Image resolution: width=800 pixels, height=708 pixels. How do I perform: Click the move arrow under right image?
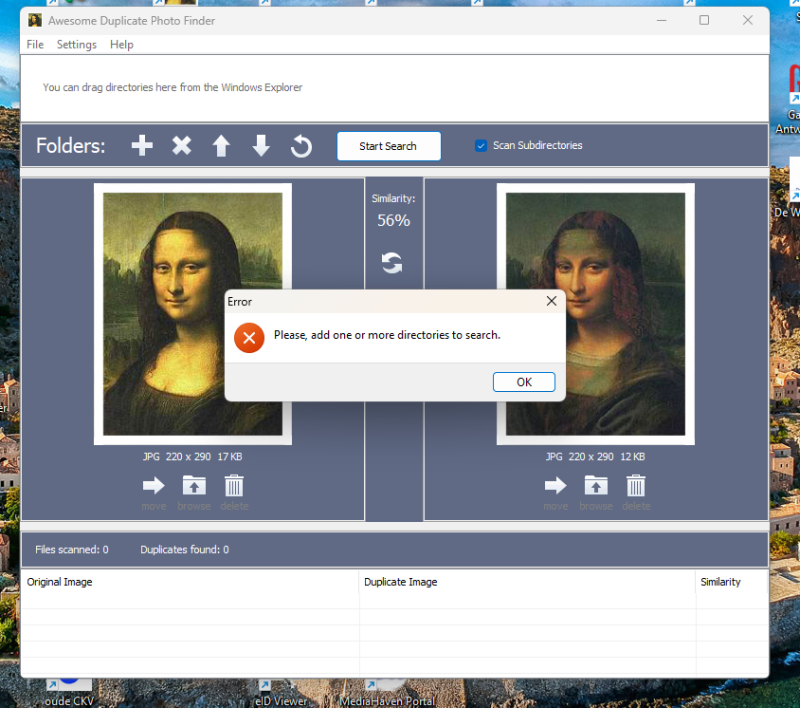[x=556, y=485]
